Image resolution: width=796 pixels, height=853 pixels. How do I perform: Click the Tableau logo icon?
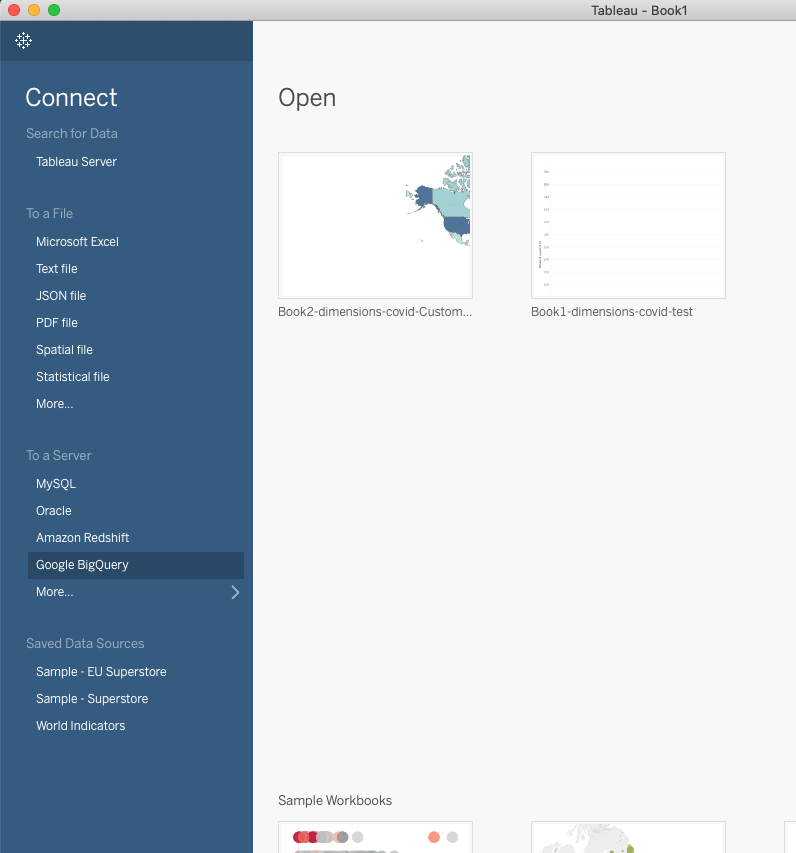(x=23, y=40)
